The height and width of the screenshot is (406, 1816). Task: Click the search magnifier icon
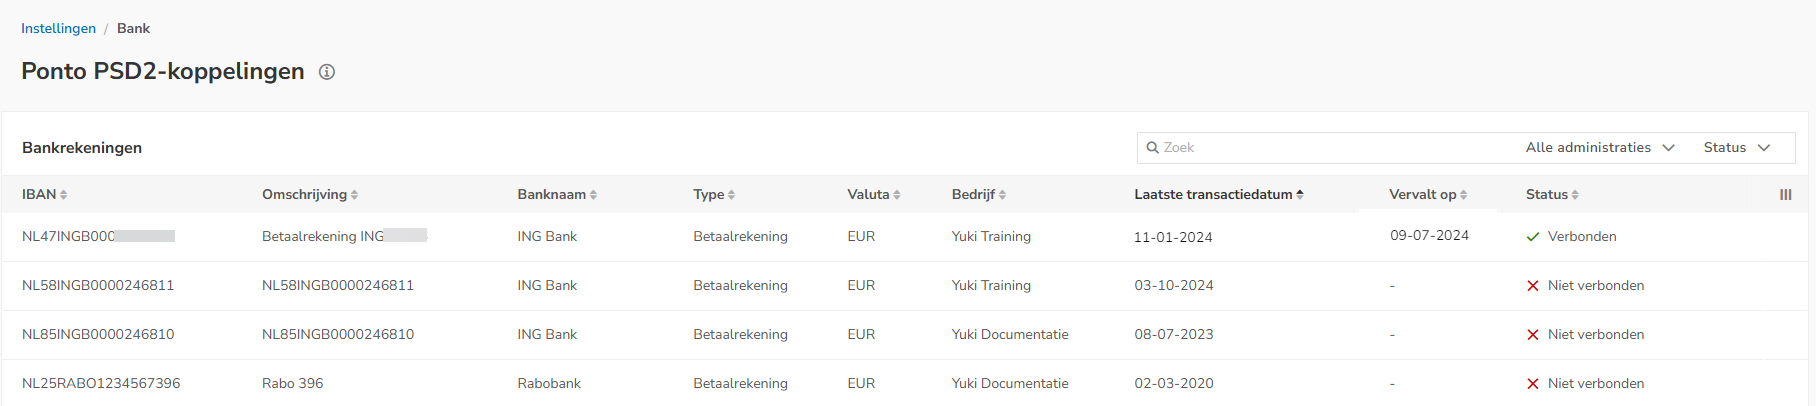(1152, 148)
